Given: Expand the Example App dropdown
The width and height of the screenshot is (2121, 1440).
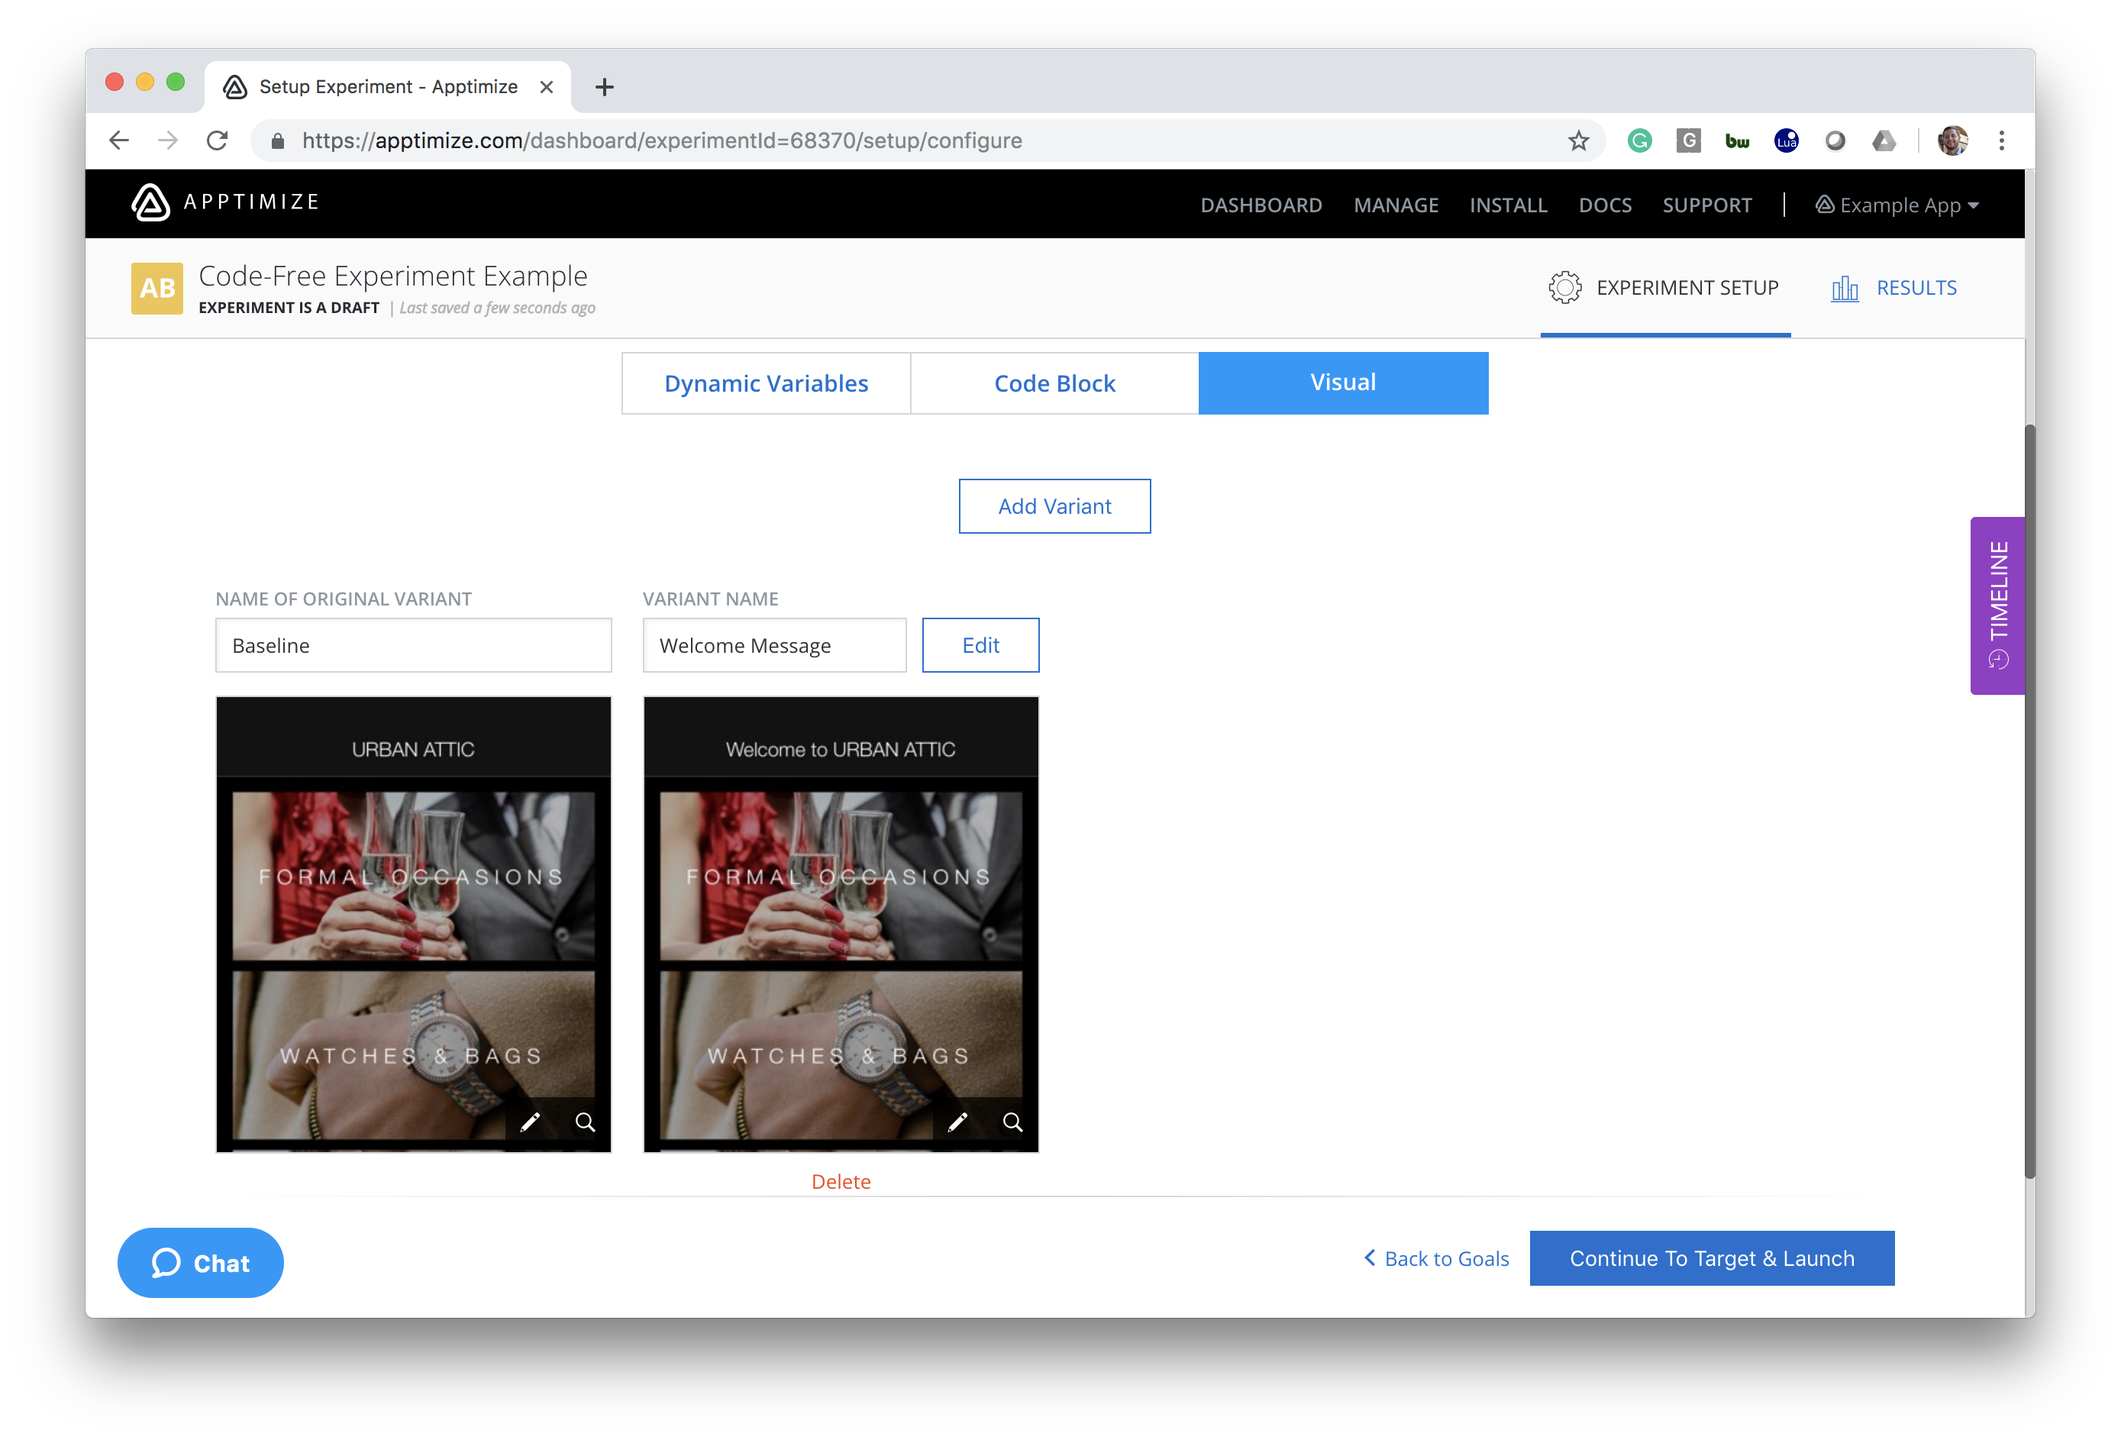Looking at the screenshot, I should (x=1897, y=205).
